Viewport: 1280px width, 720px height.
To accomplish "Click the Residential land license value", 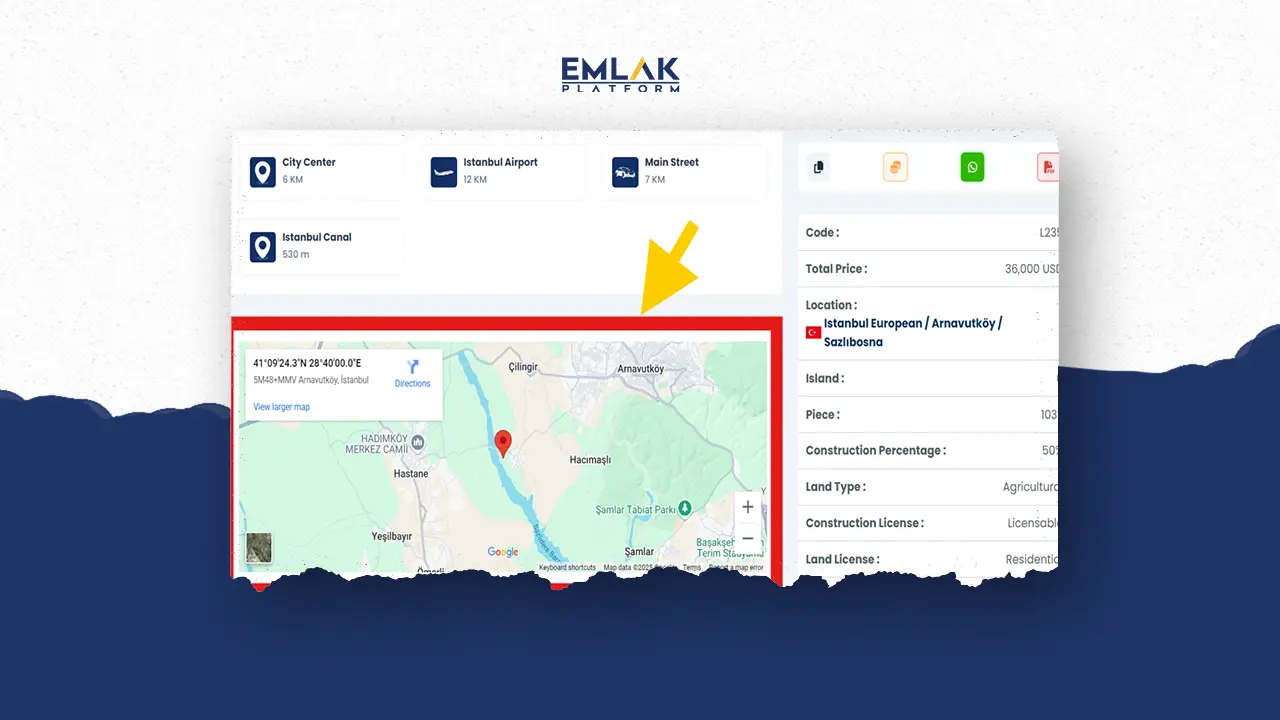I will (1031, 560).
